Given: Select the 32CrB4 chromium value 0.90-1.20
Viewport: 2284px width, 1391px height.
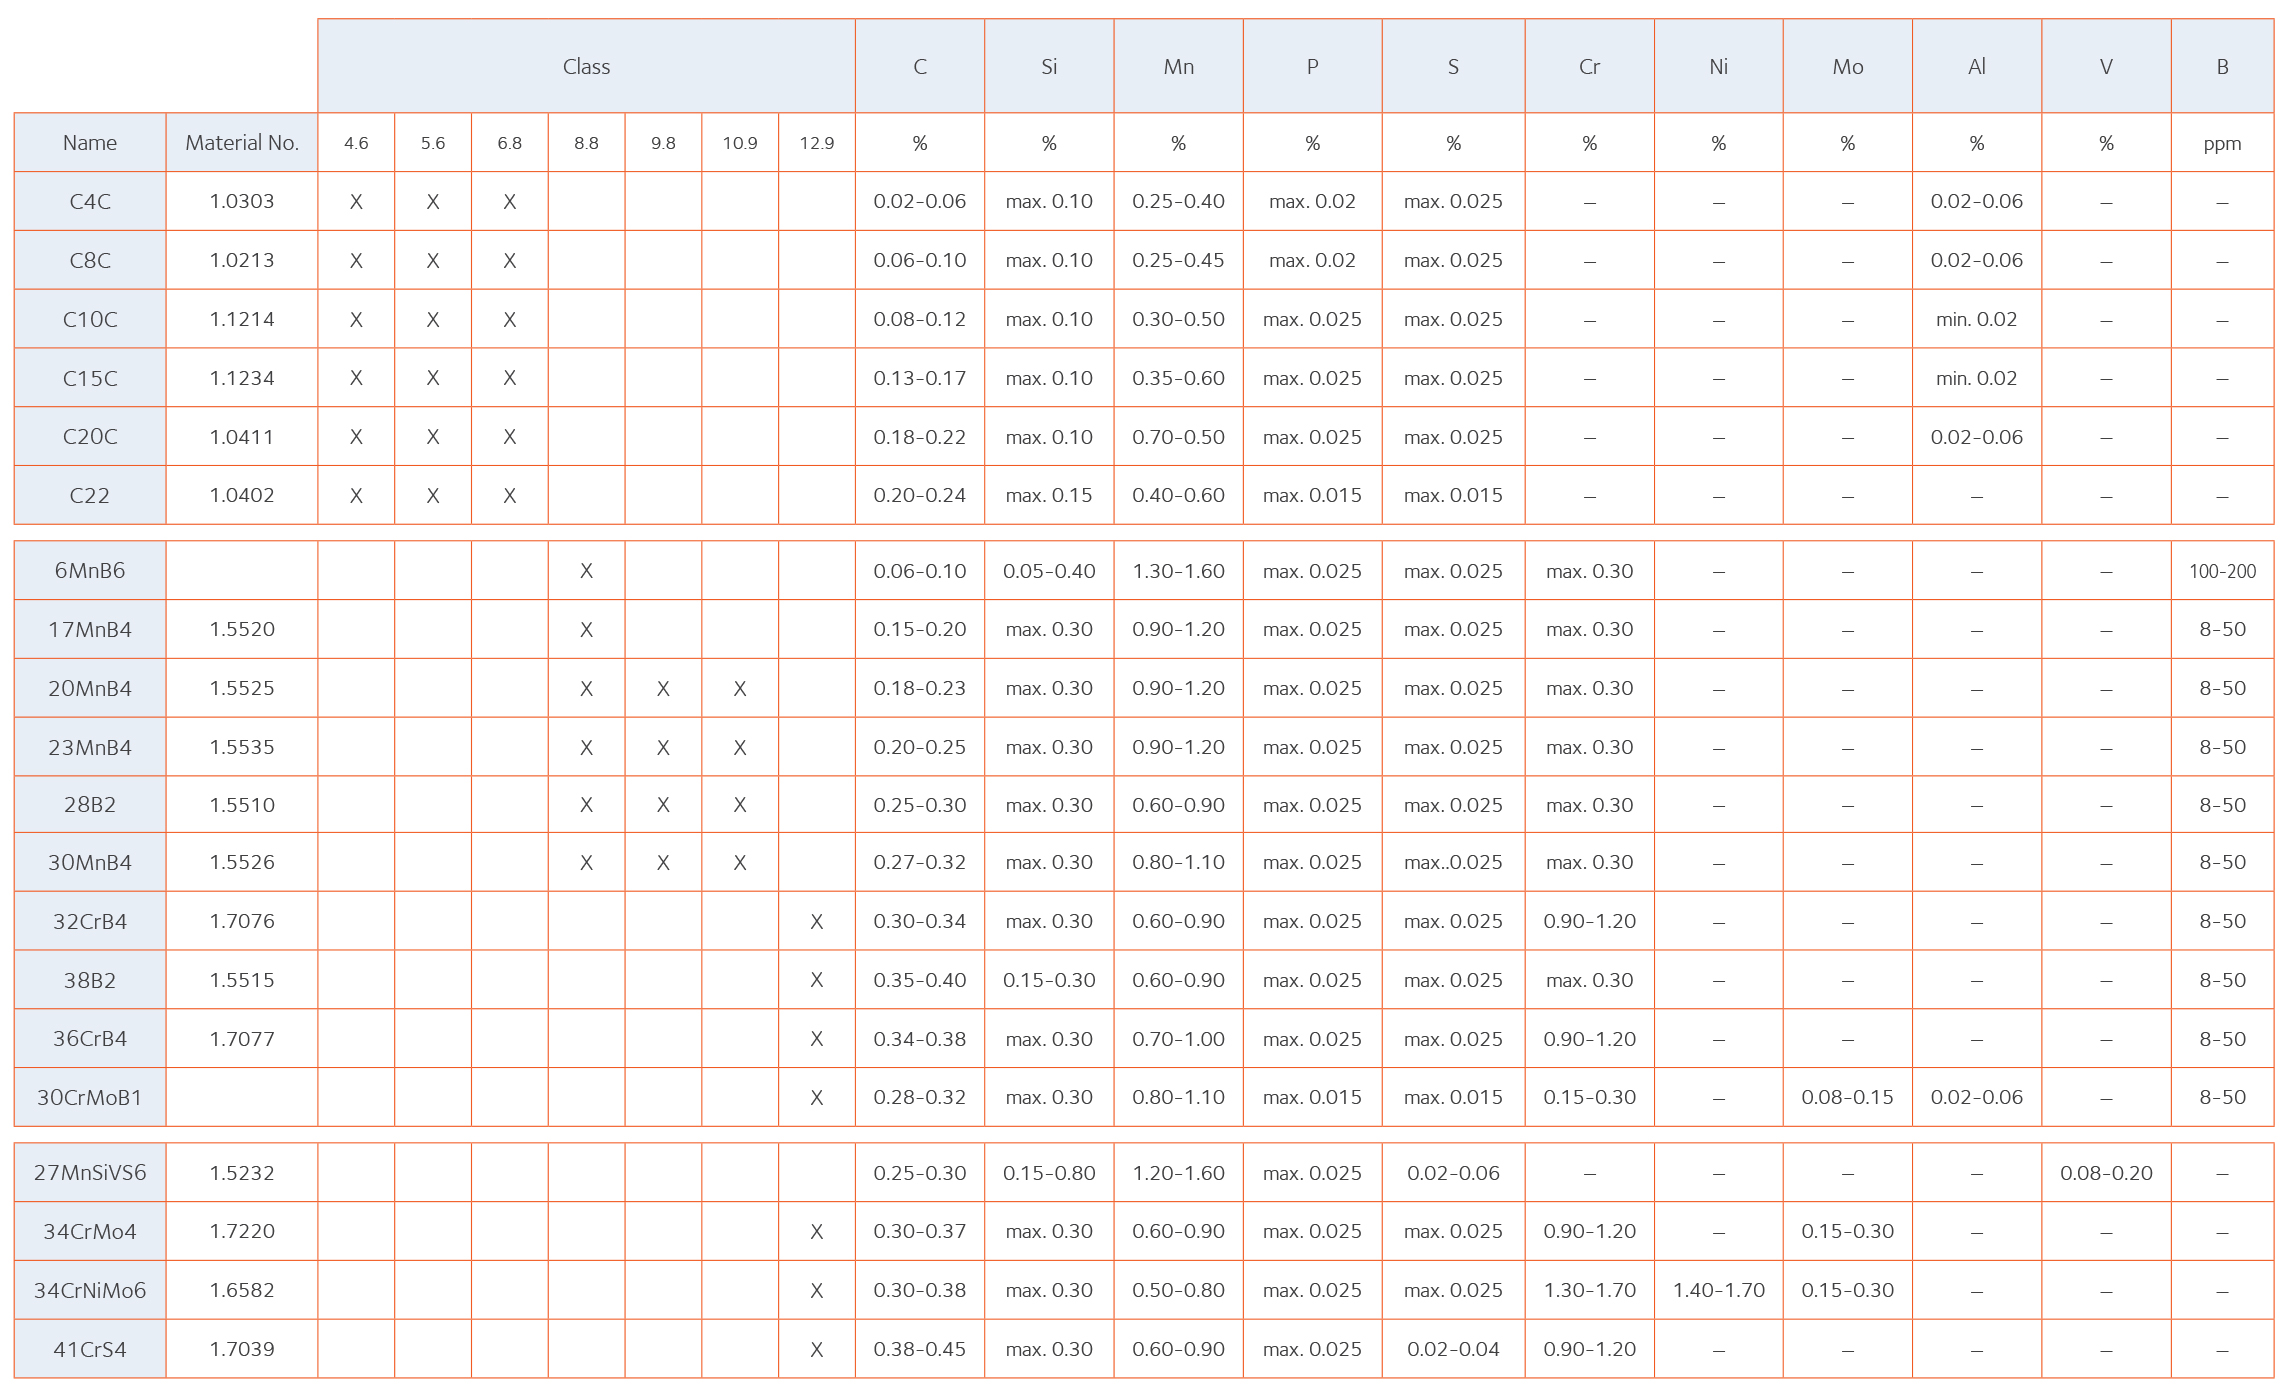Looking at the screenshot, I should click(x=1589, y=922).
